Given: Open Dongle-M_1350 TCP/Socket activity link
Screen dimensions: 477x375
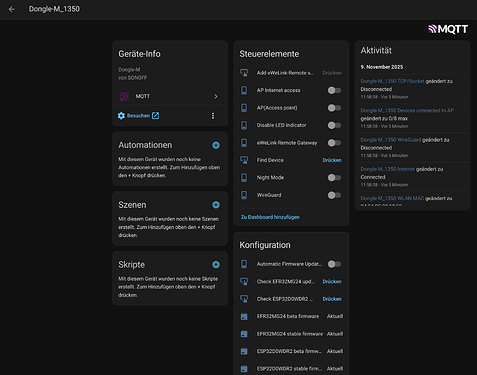Looking at the screenshot, I should pyautogui.click(x=392, y=81).
